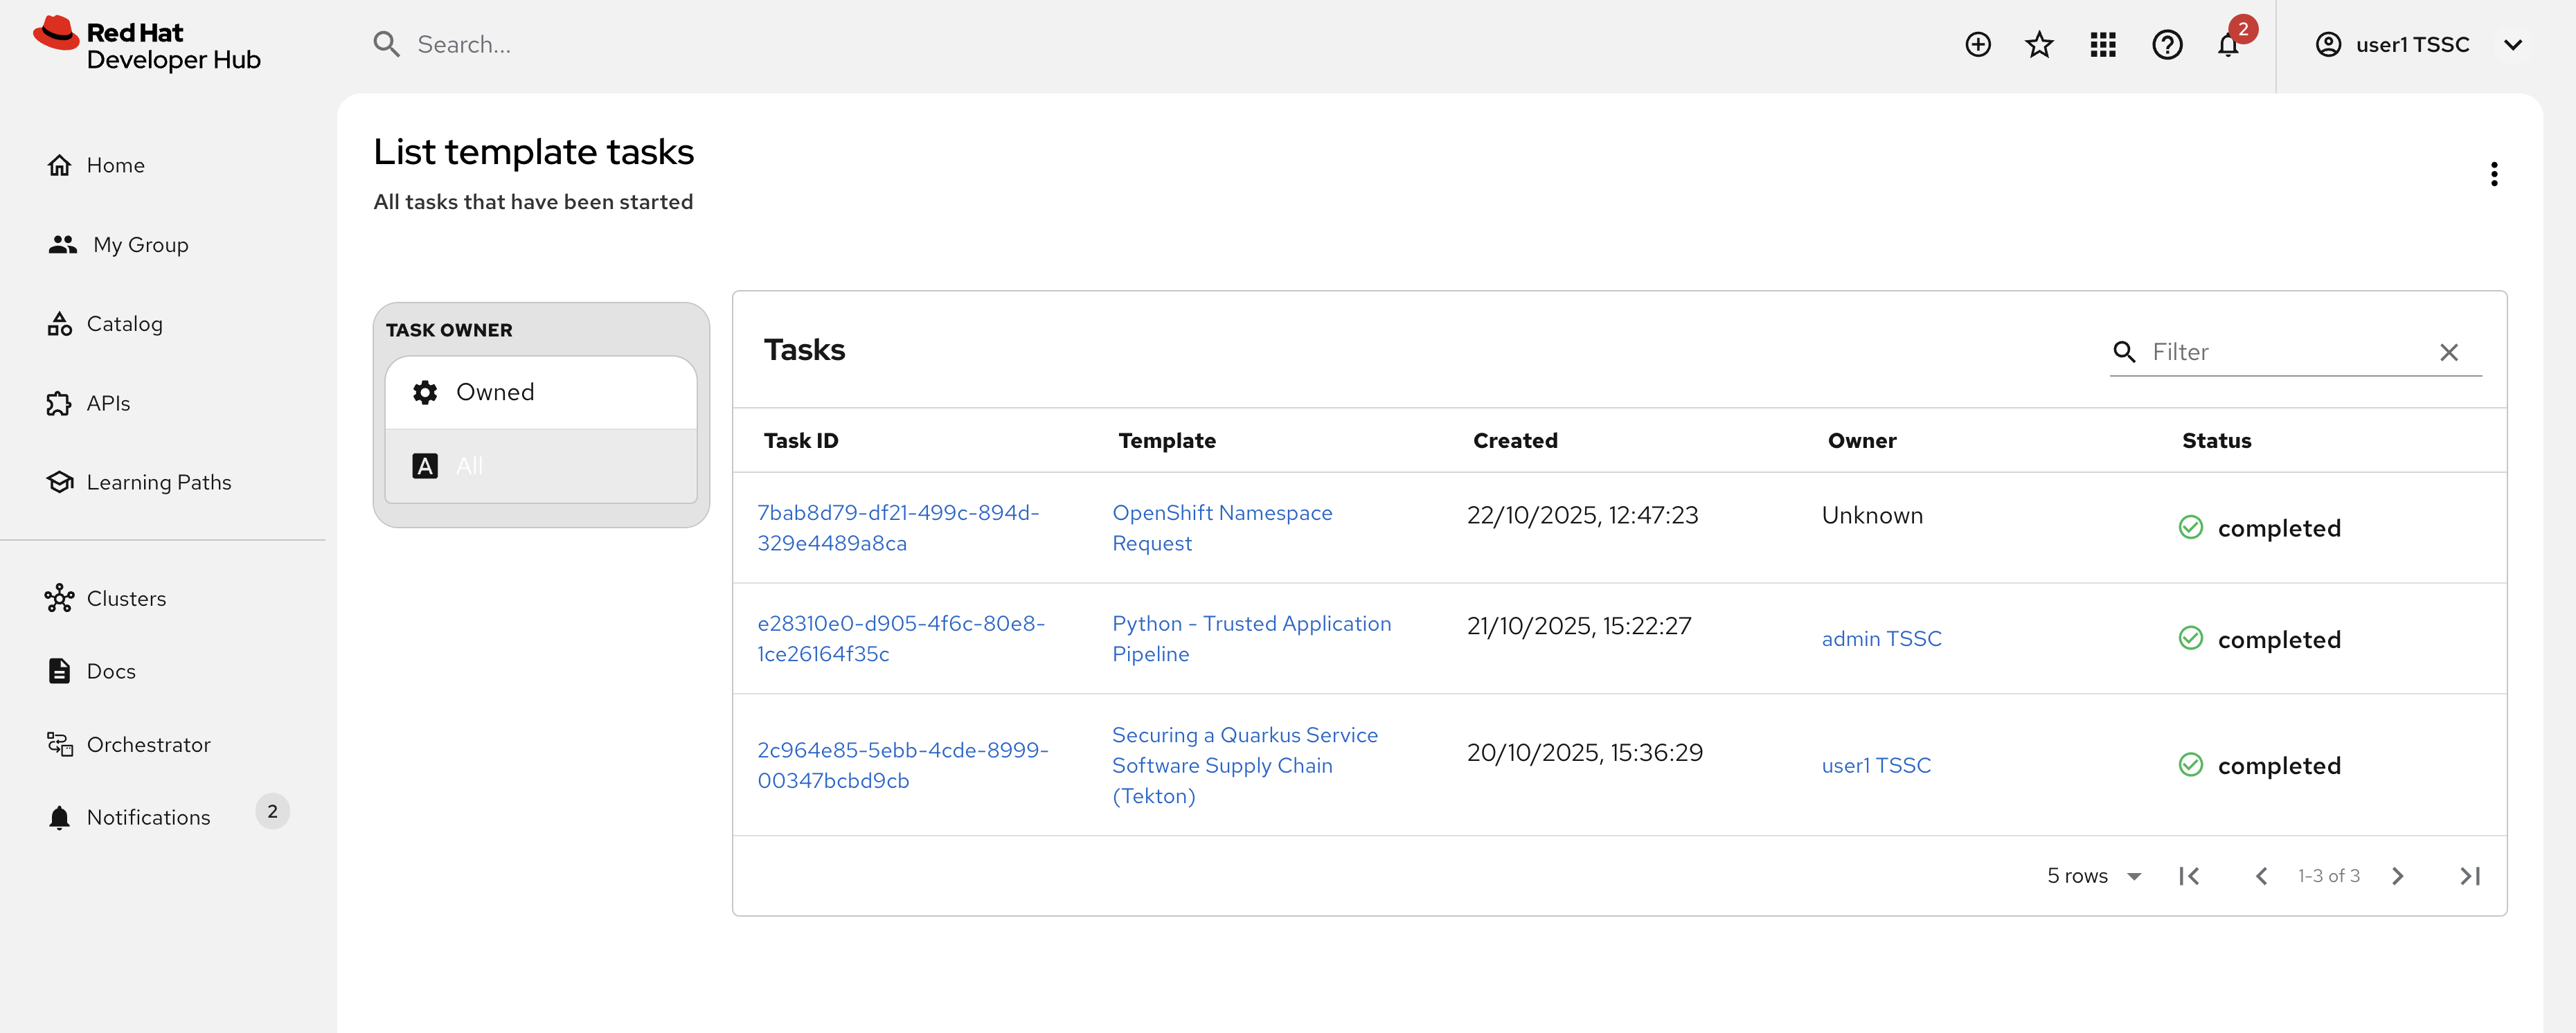Open Catalog in the sidebar

tap(124, 324)
